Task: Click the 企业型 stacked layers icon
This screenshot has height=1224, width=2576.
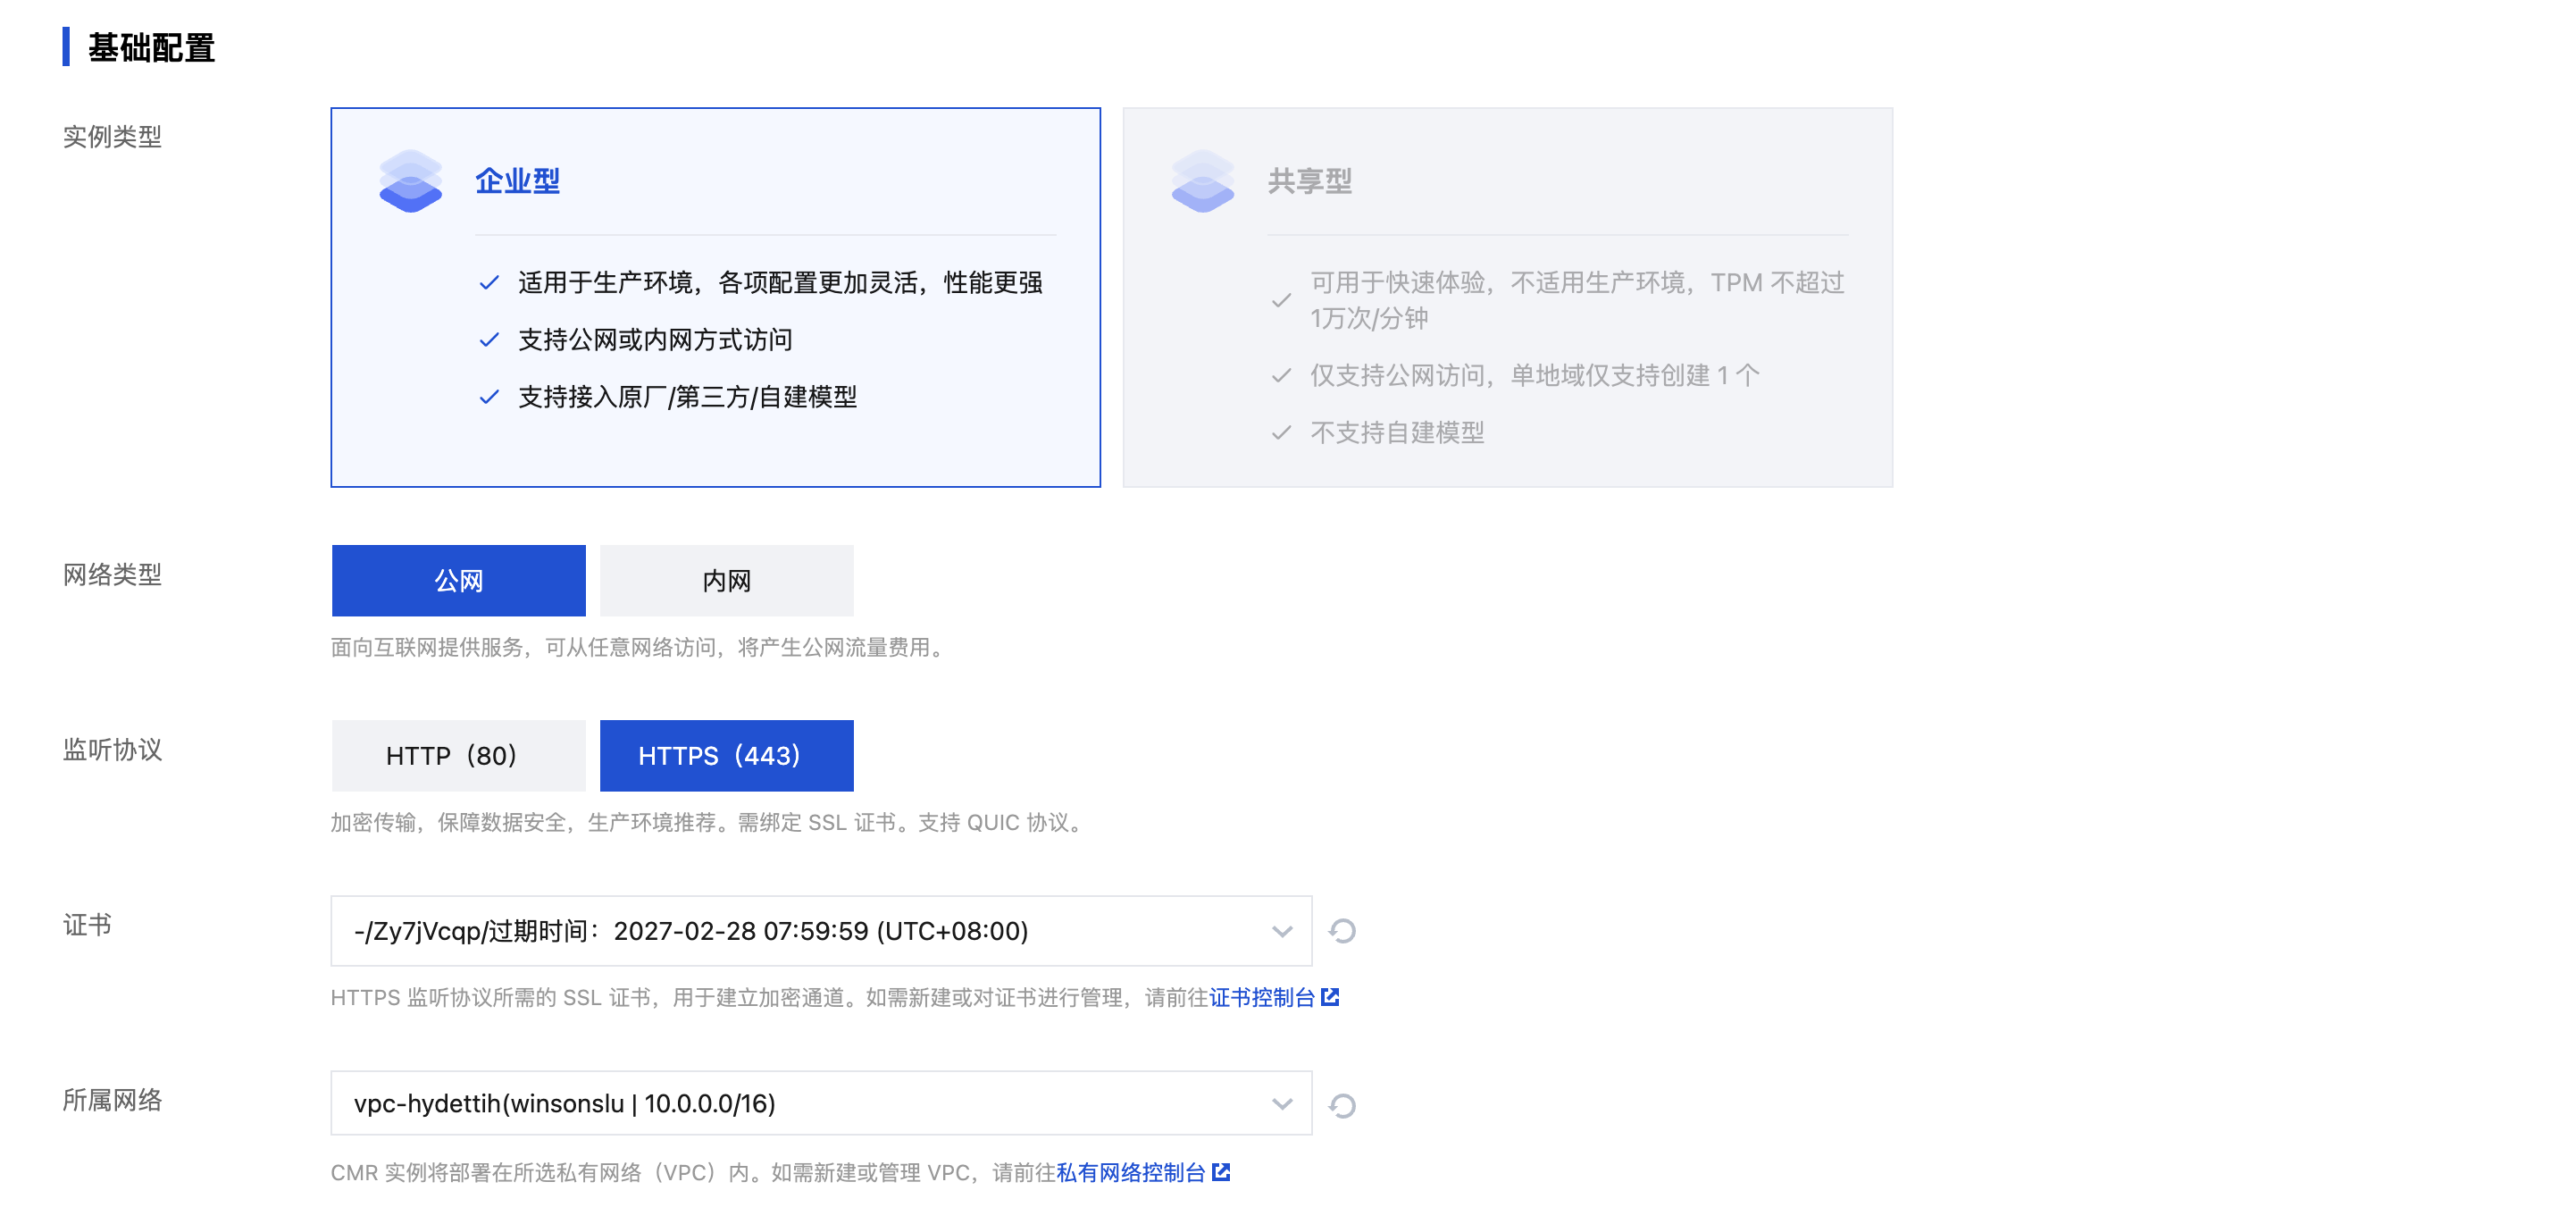Action: tap(410, 181)
